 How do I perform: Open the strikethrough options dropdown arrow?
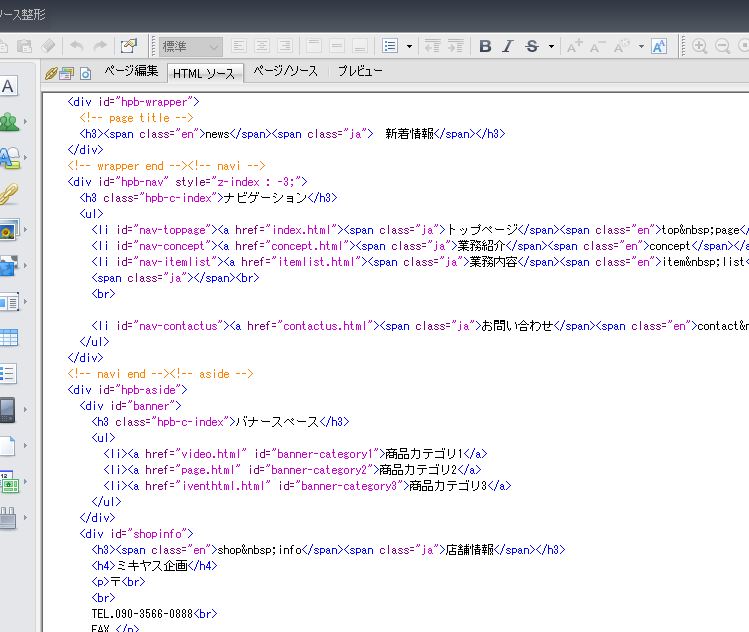click(552, 46)
